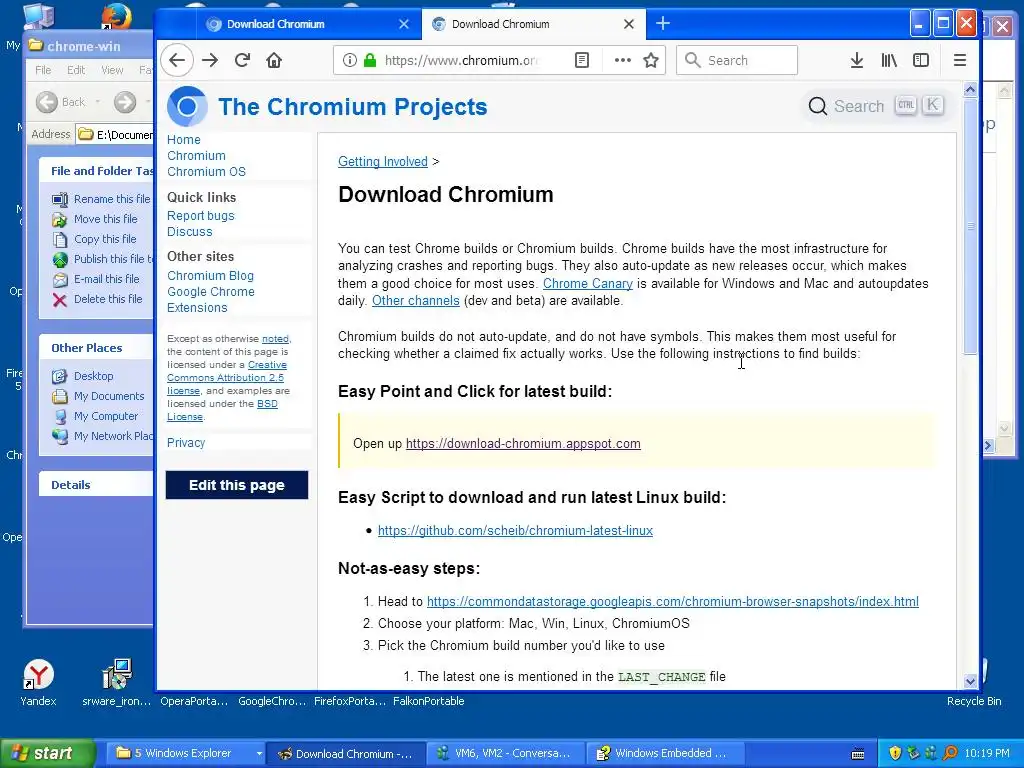Screen dimensions: 1024x768
Task: Click the page scrollbar up arrow
Action: (970, 89)
